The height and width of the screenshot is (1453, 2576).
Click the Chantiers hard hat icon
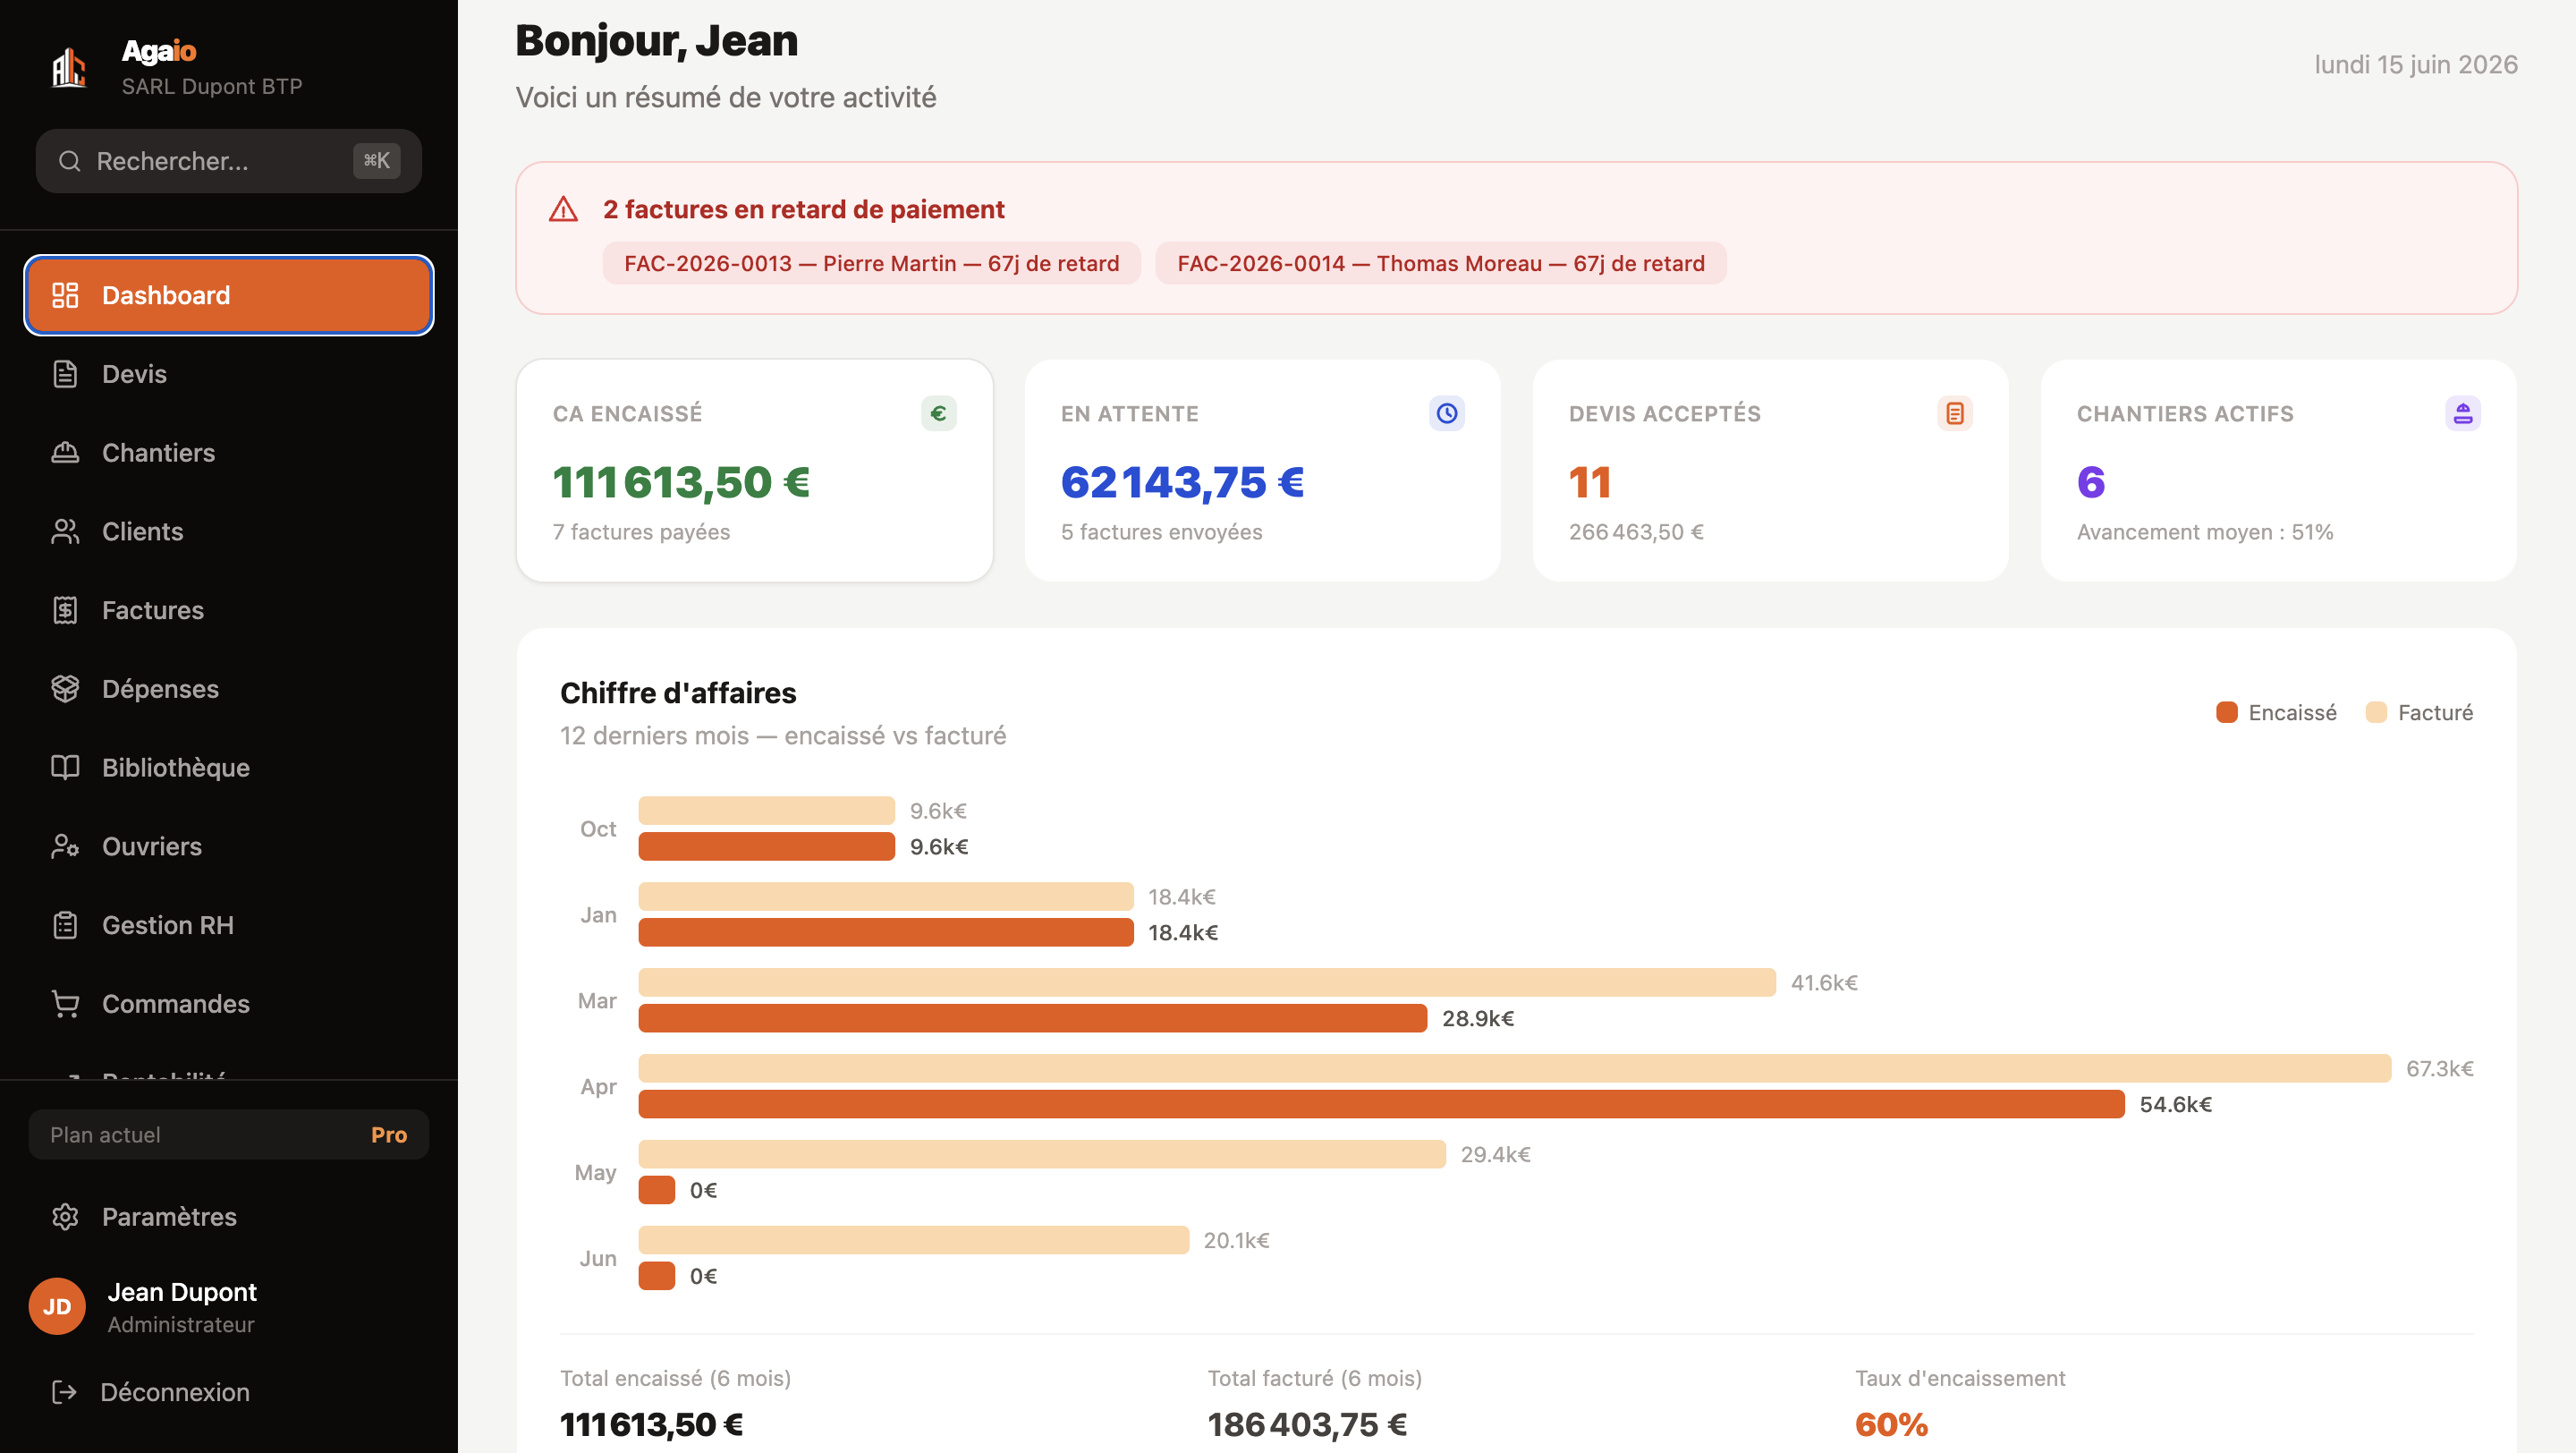point(65,453)
